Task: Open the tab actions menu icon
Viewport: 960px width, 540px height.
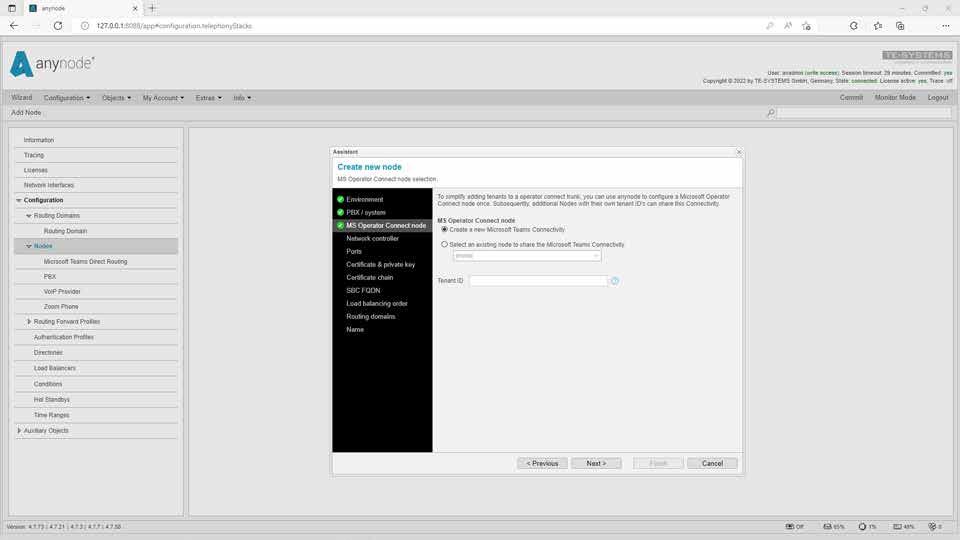Action: pos(12,9)
